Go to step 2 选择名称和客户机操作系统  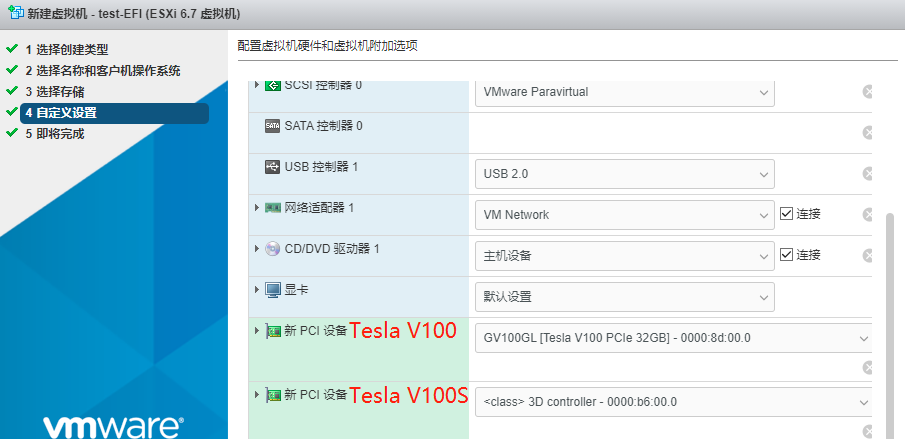(x=103, y=70)
